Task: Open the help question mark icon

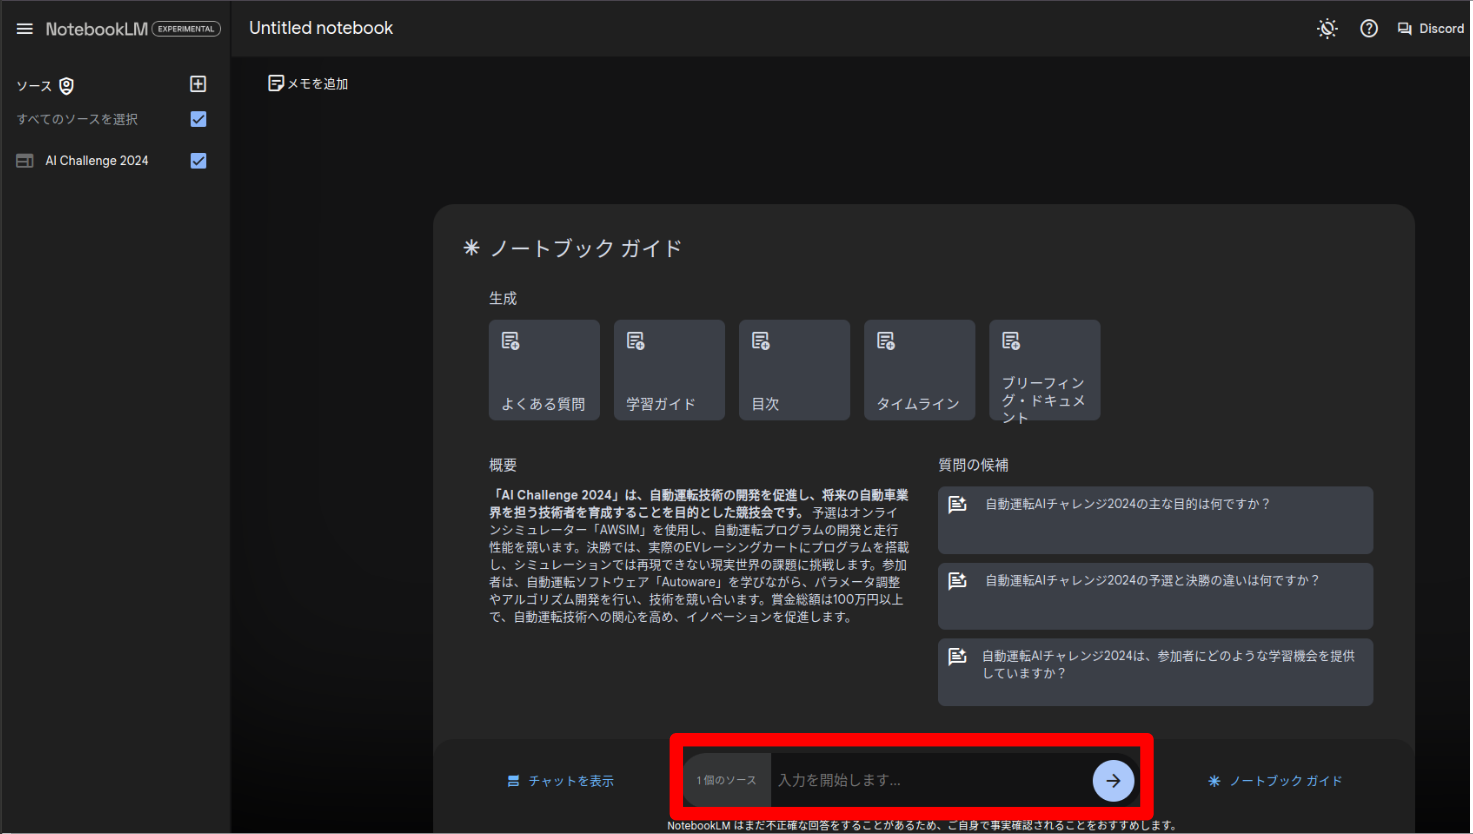Action: click(x=1369, y=29)
